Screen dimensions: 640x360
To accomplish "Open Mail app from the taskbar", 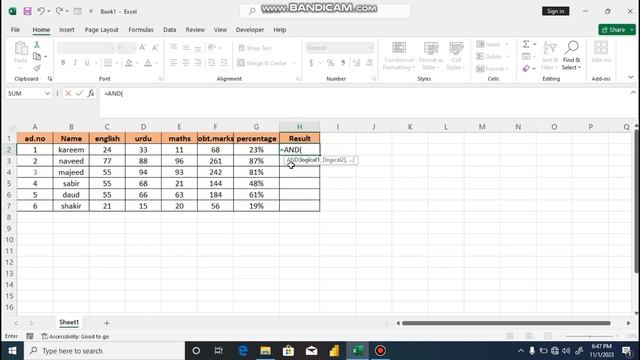I will (311, 351).
